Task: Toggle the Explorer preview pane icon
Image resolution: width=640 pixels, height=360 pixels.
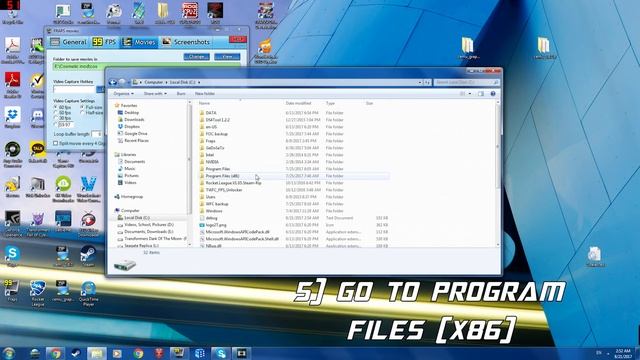Action: (481, 94)
